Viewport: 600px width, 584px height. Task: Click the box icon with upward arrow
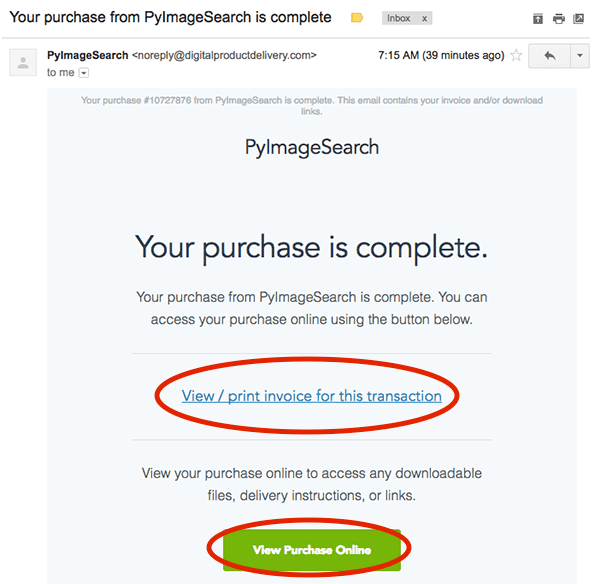coord(538,18)
